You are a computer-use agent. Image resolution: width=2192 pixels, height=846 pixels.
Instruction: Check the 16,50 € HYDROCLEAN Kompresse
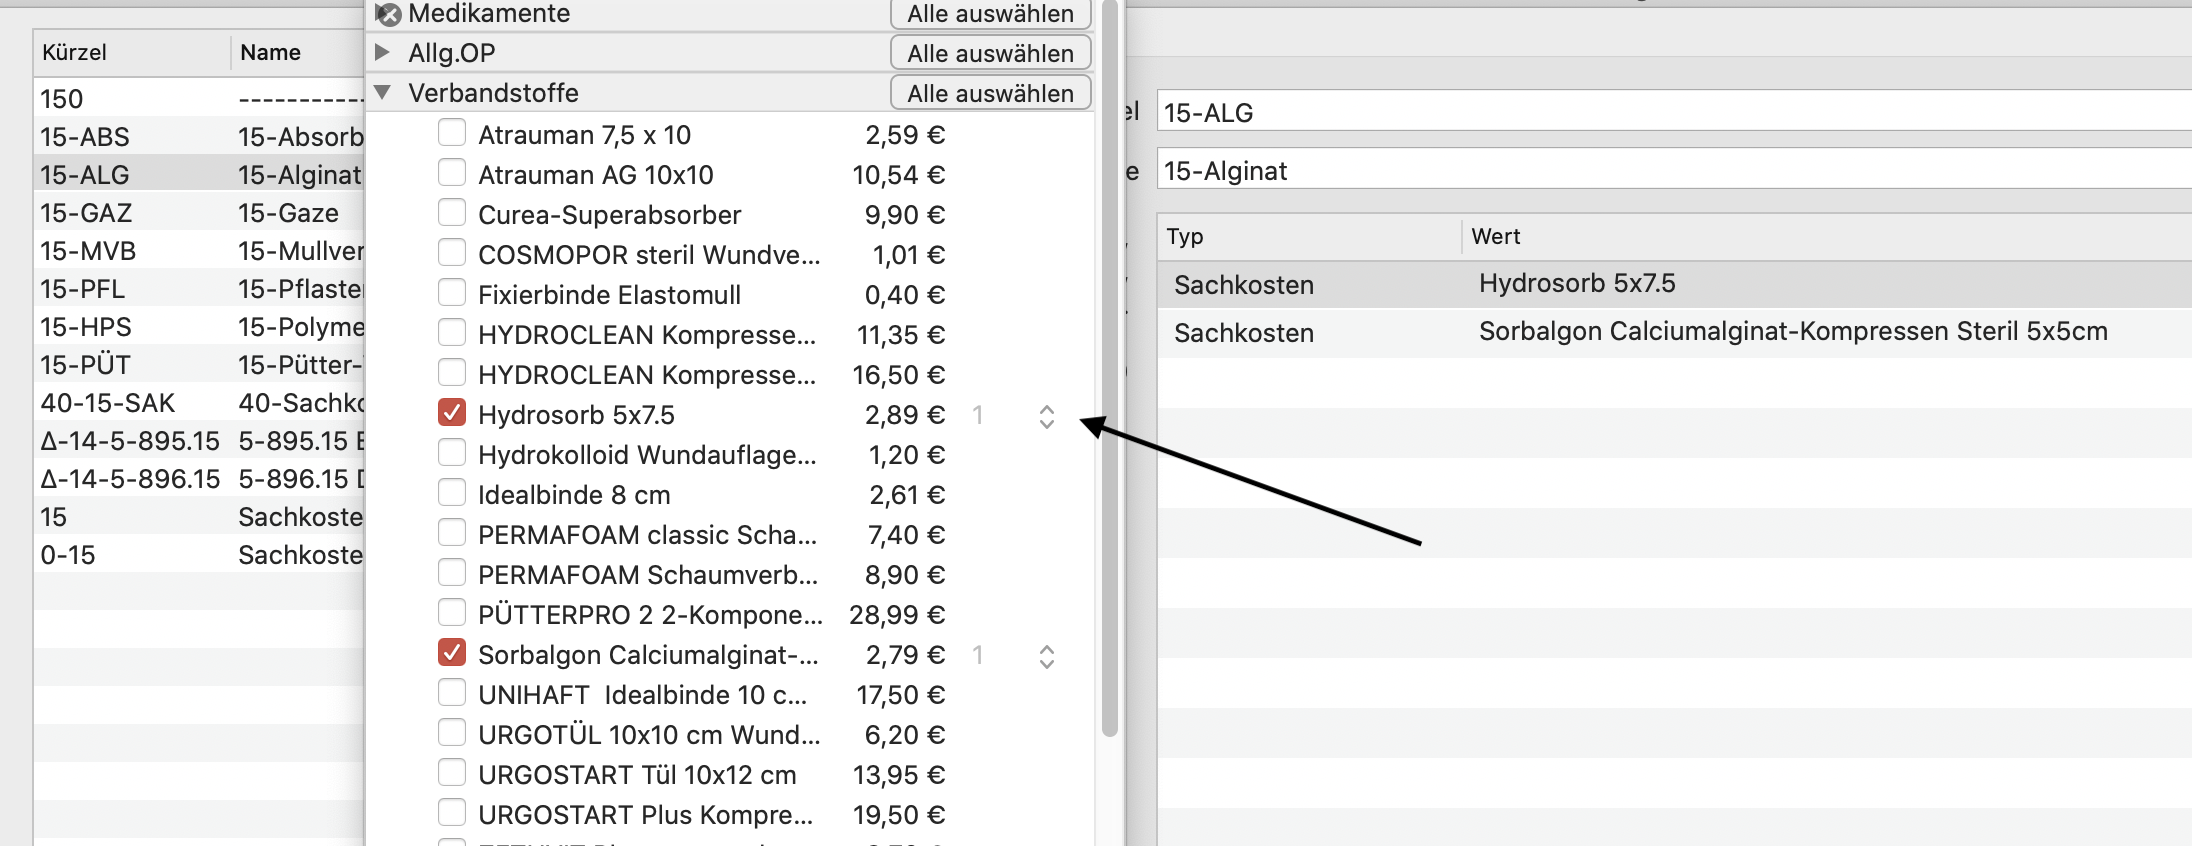[x=452, y=373]
